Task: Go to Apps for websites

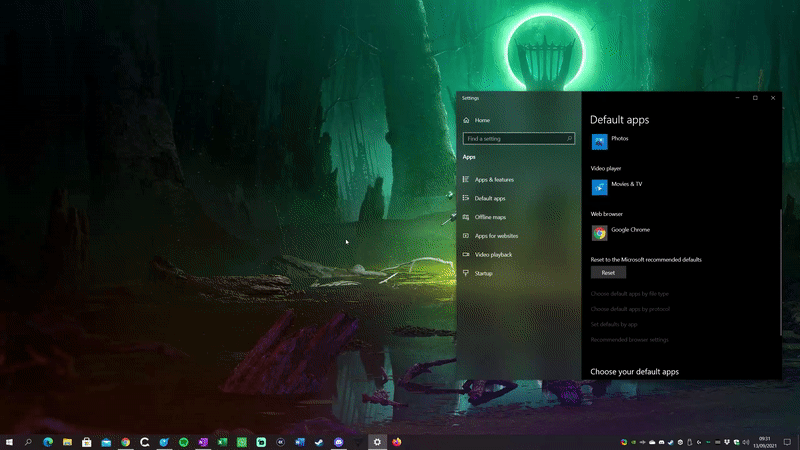Action: pos(496,236)
